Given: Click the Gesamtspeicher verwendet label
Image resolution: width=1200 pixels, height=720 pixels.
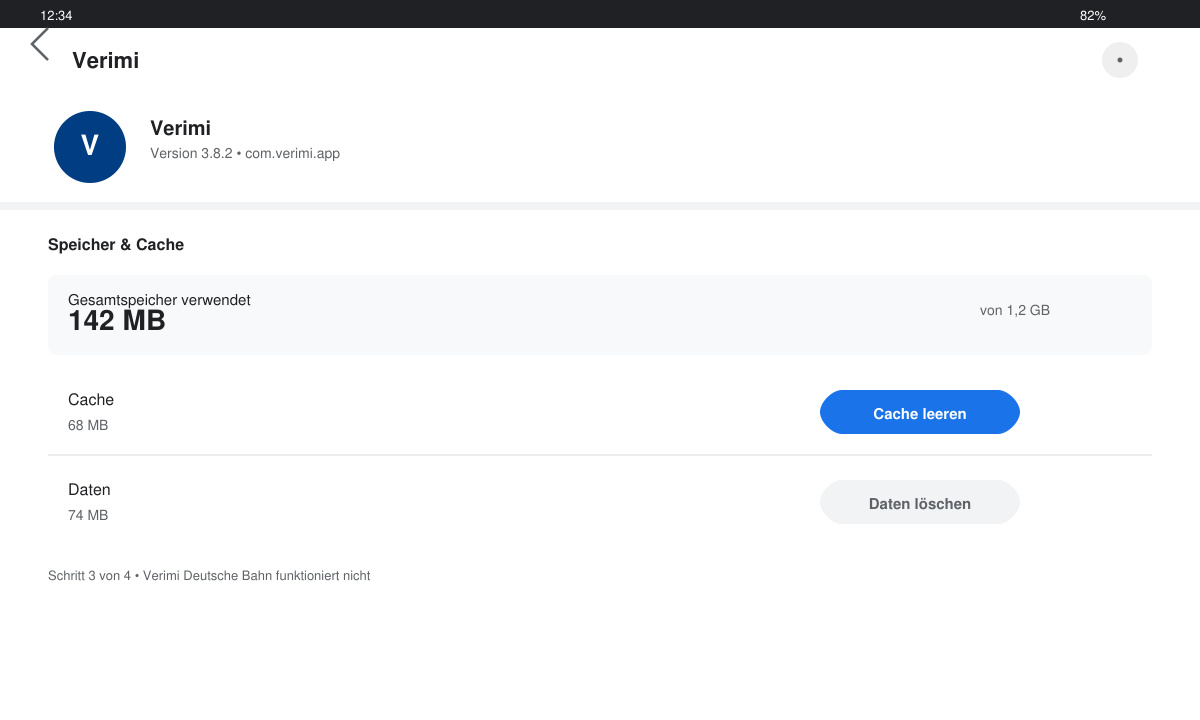Looking at the screenshot, I should tap(159, 300).
